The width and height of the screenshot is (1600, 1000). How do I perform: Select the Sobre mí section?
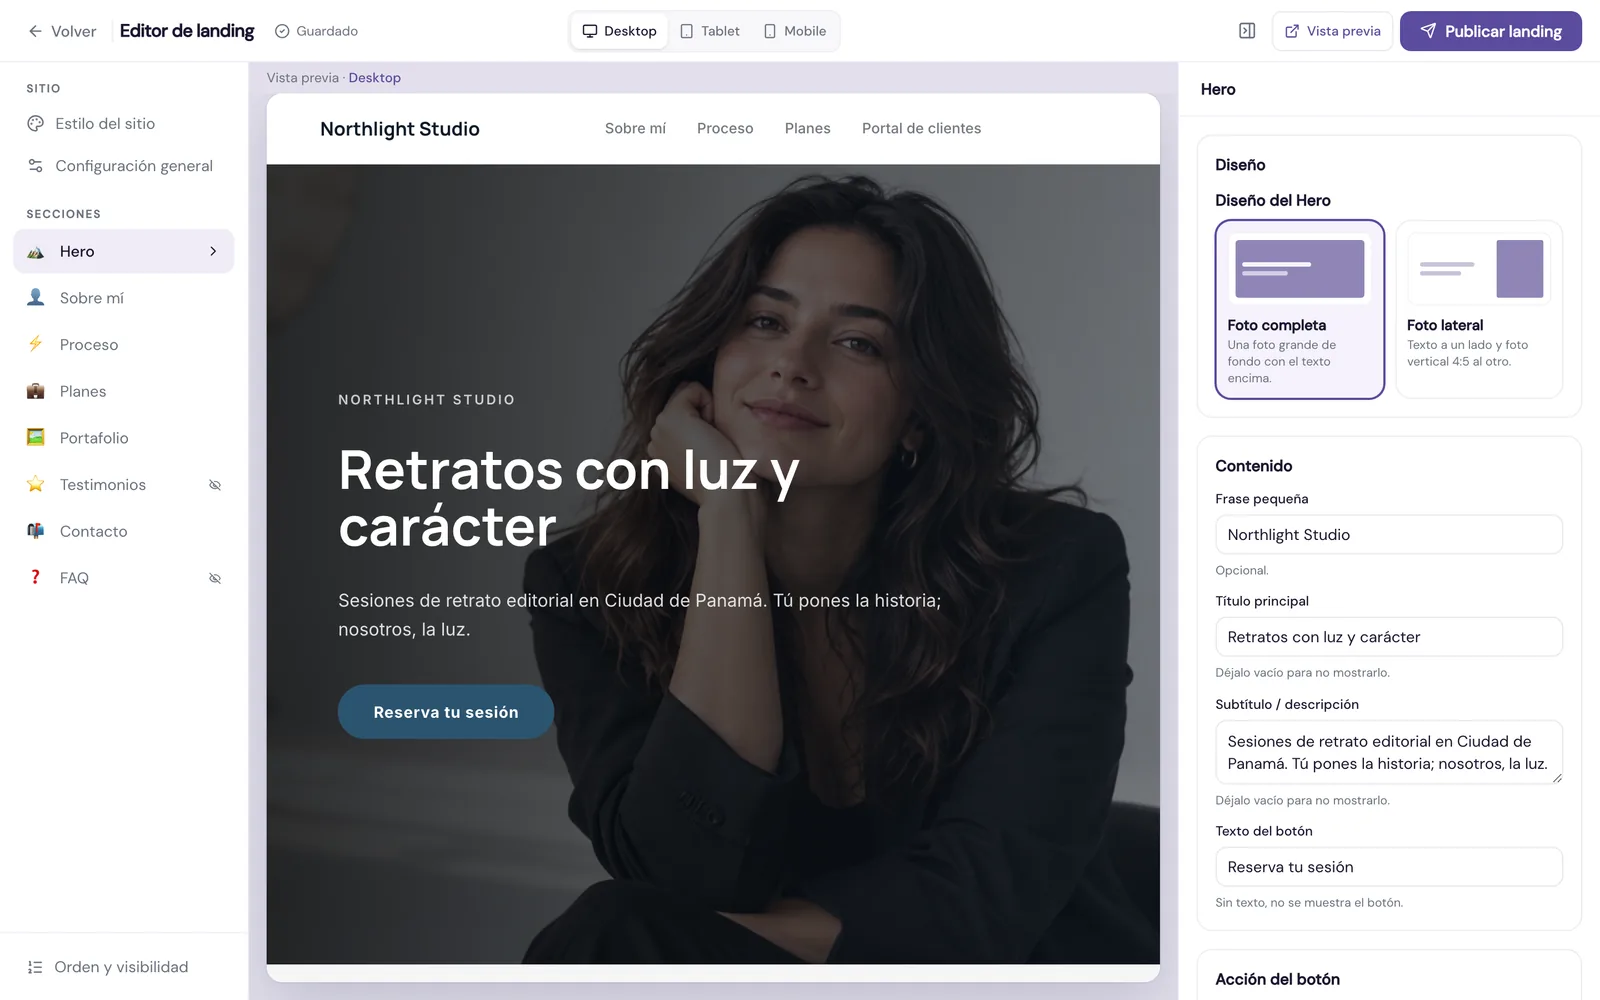point(124,298)
